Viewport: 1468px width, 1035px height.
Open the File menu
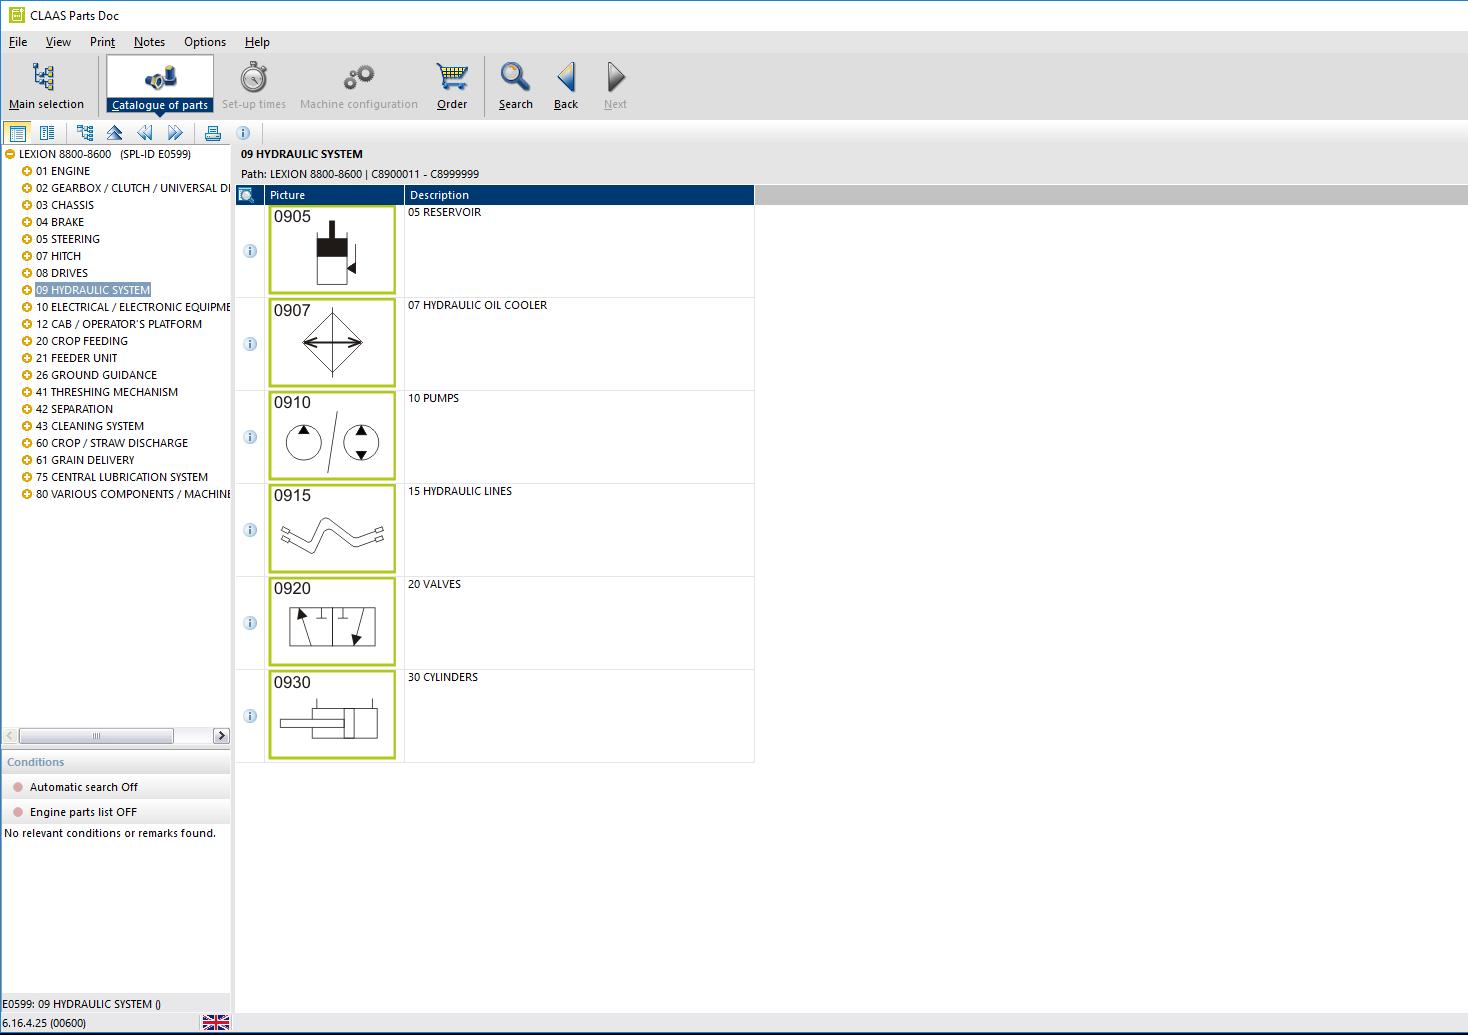tap(18, 42)
